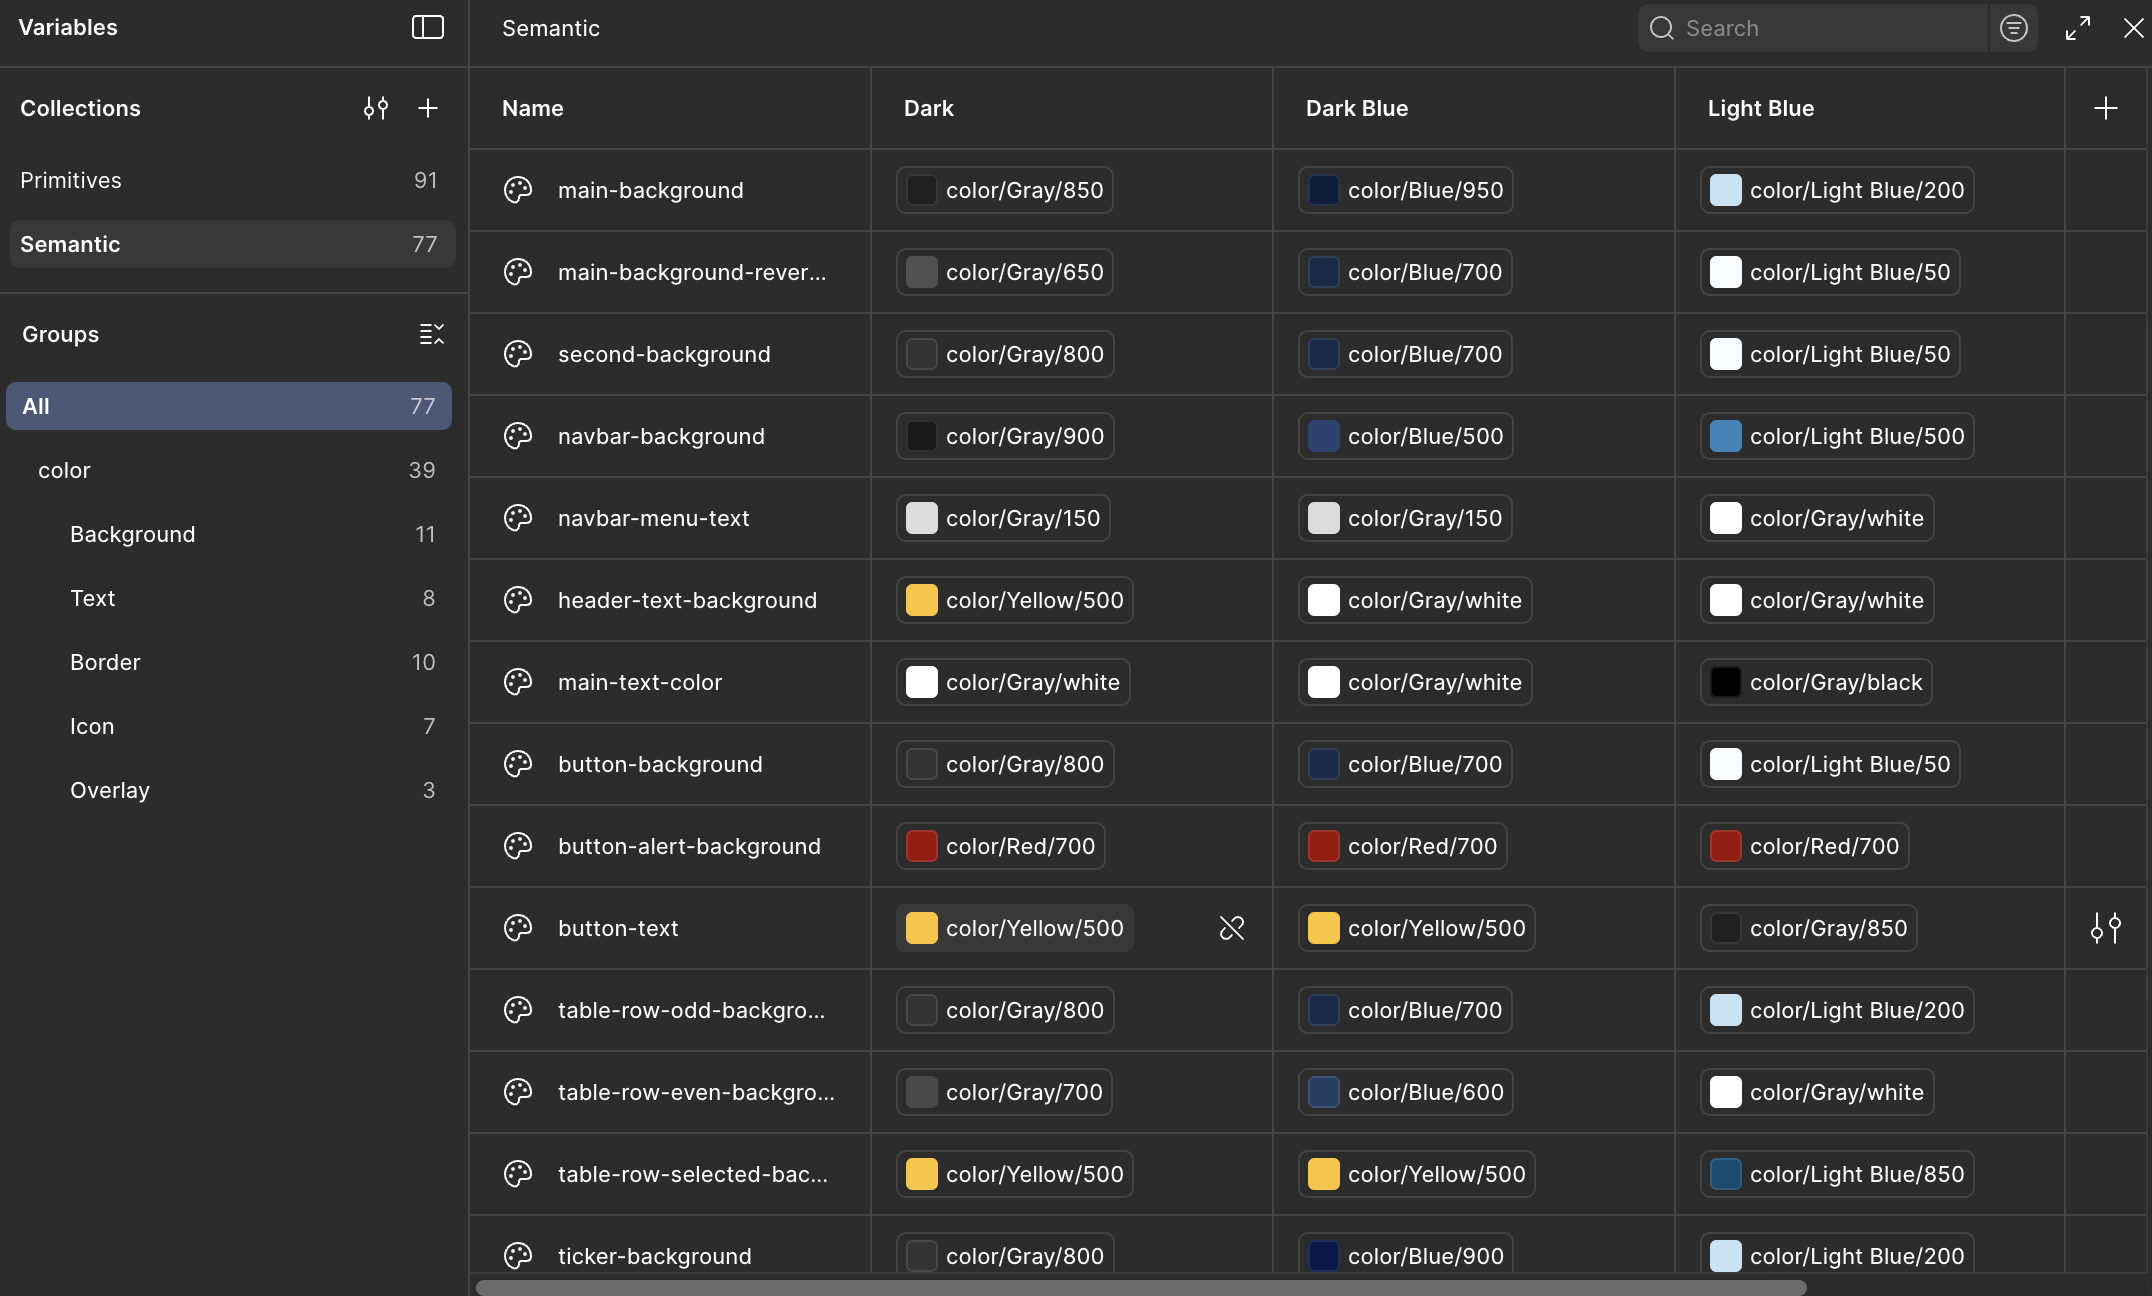The height and width of the screenshot is (1296, 2152).
Task: Click the color/Gray/850 main-background chip
Action: (x=1005, y=190)
